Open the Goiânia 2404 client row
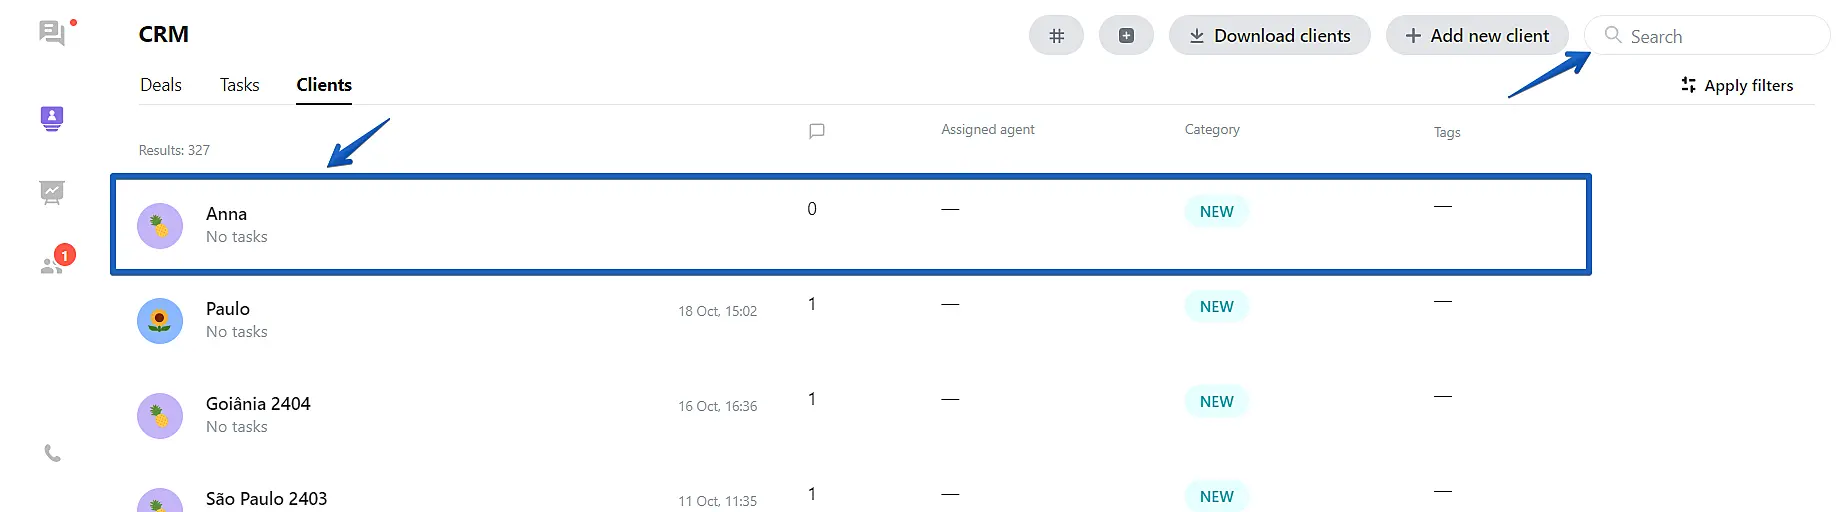 [258, 404]
